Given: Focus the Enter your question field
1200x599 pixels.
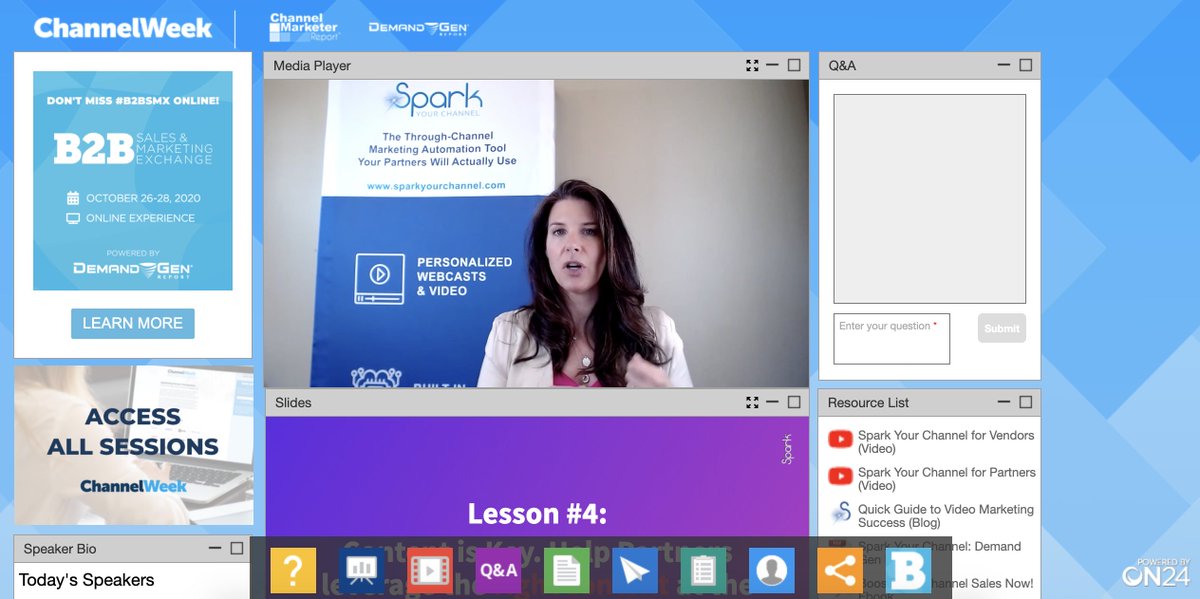Looking at the screenshot, I should pos(892,339).
